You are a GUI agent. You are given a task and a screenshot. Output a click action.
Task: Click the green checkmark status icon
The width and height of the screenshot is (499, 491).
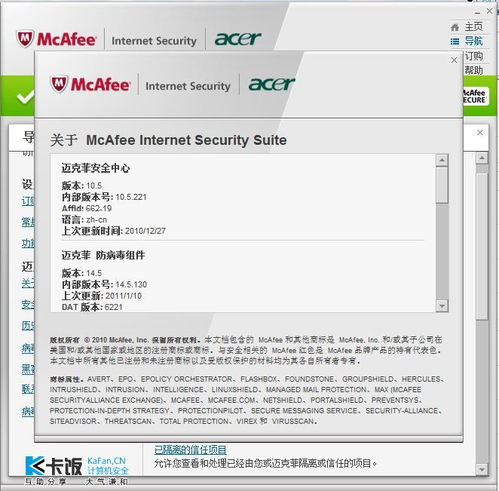25,97
